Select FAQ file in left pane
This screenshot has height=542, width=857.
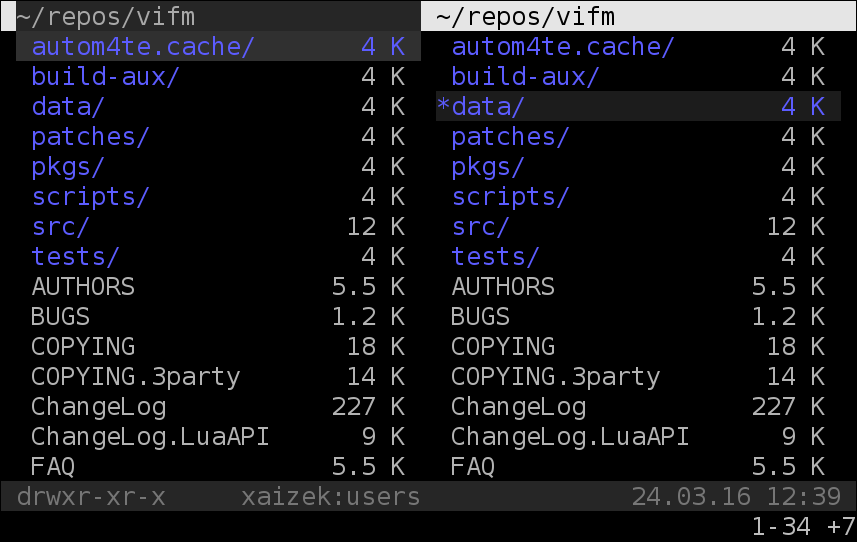pyautogui.click(x=219, y=466)
